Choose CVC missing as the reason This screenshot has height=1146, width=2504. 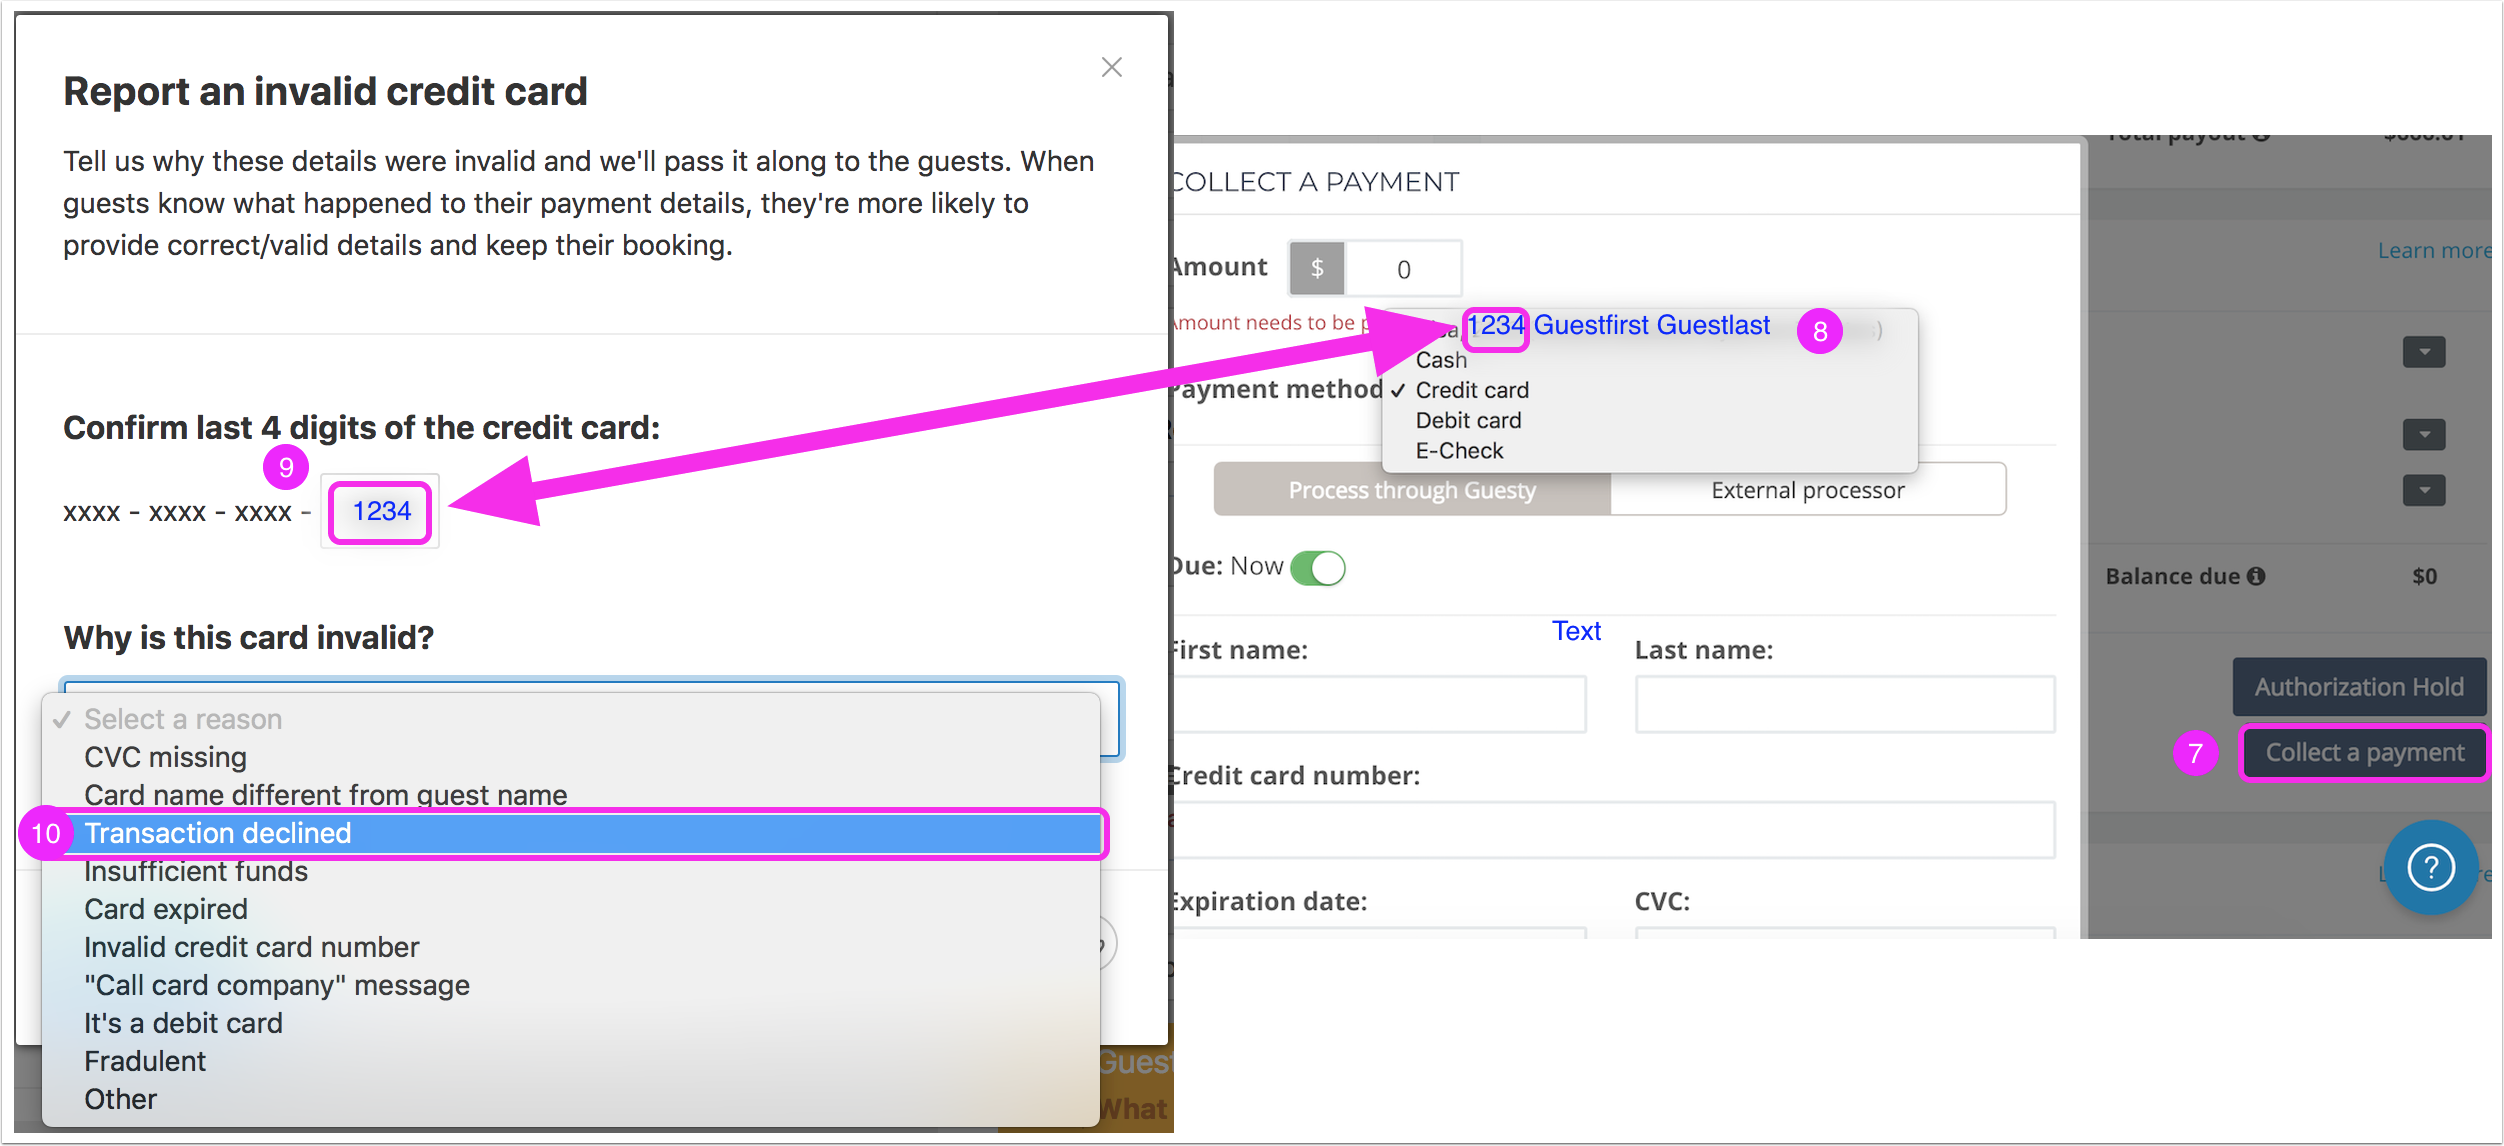tap(572, 757)
